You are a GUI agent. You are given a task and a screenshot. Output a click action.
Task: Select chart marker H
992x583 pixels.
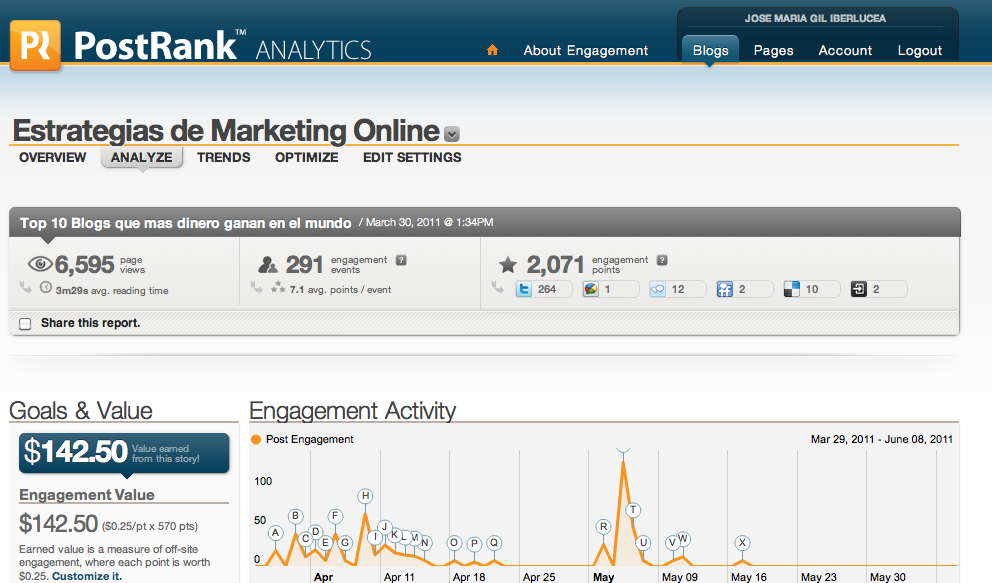[x=365, y=496]
